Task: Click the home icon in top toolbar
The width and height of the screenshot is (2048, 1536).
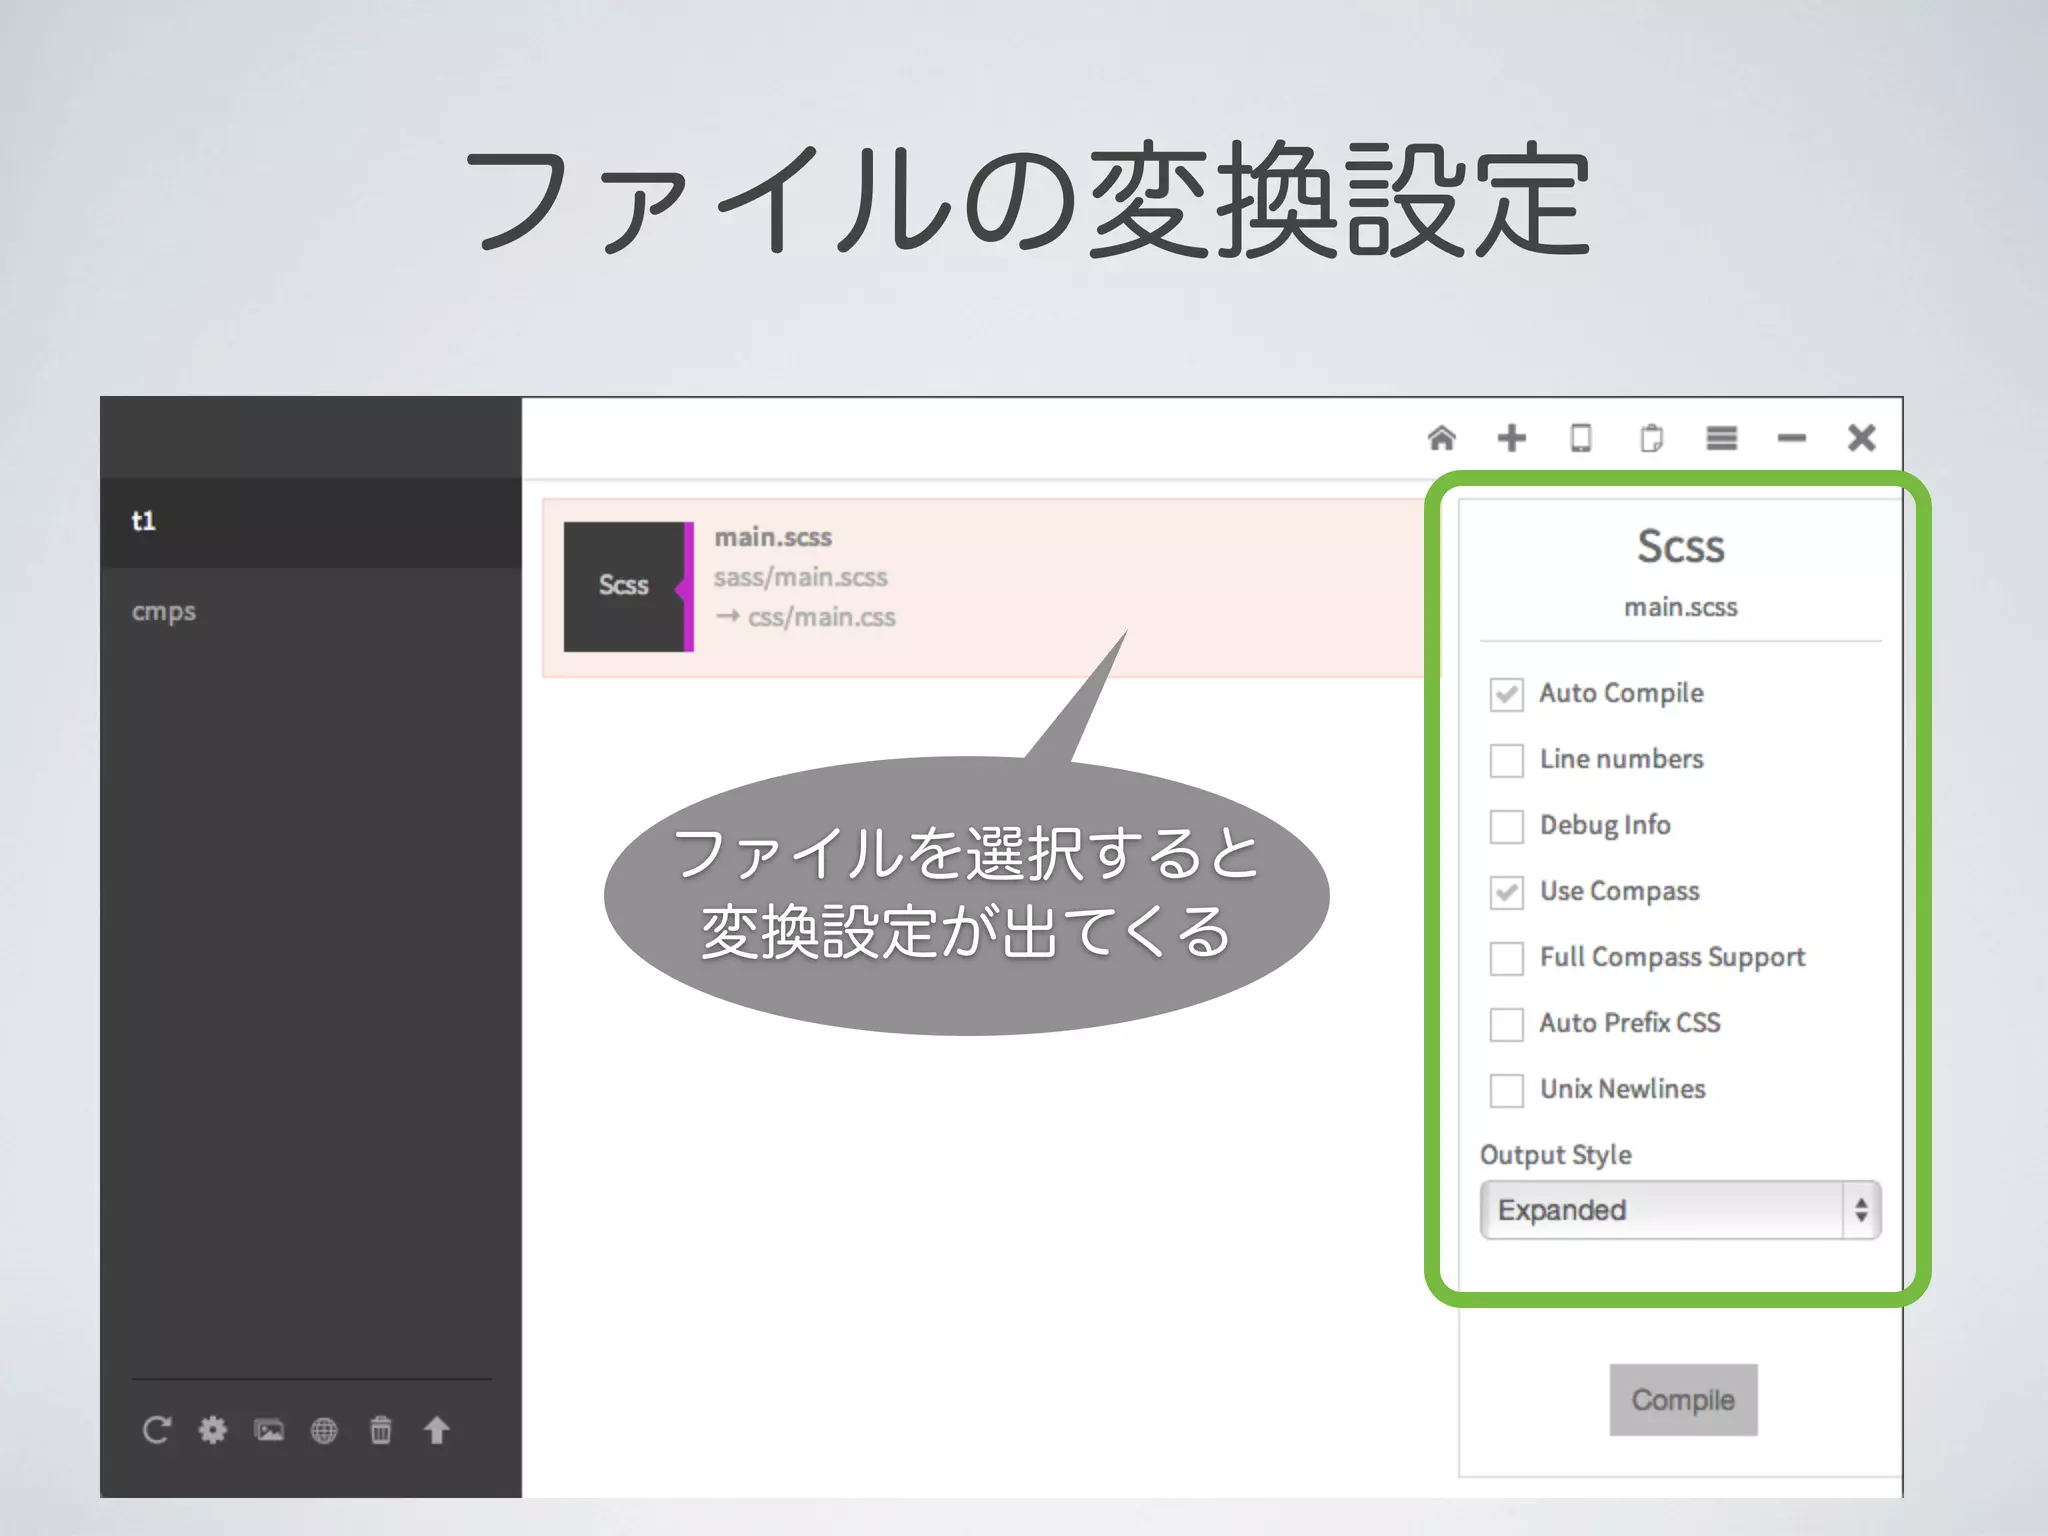Action: point(1441,438)
